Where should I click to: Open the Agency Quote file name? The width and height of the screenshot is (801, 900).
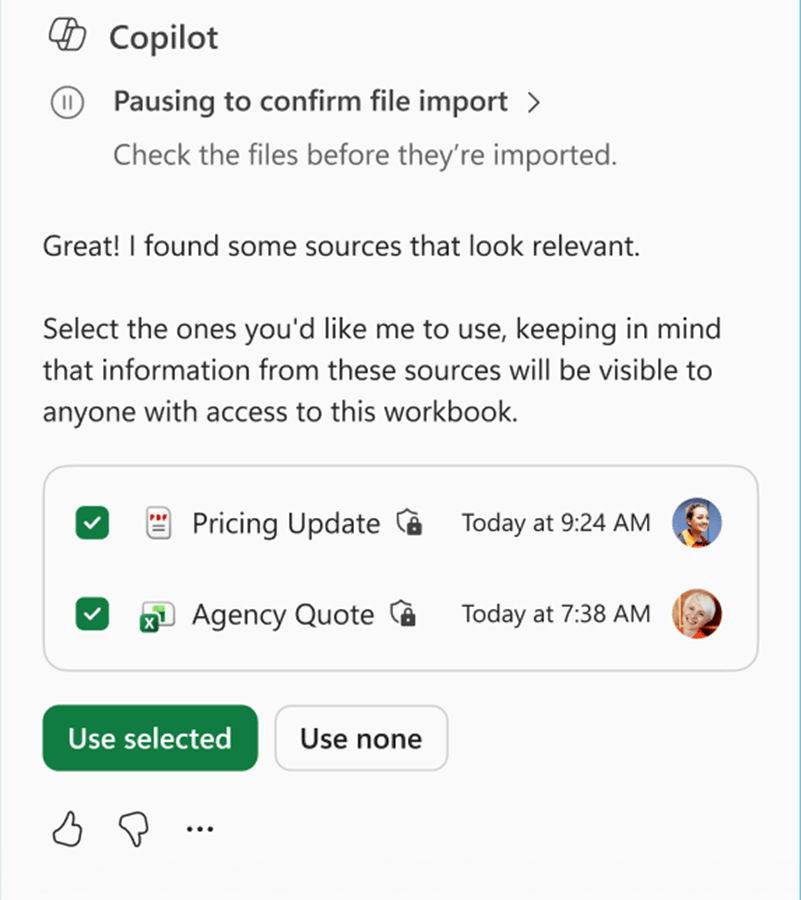[x=283, y=615]
